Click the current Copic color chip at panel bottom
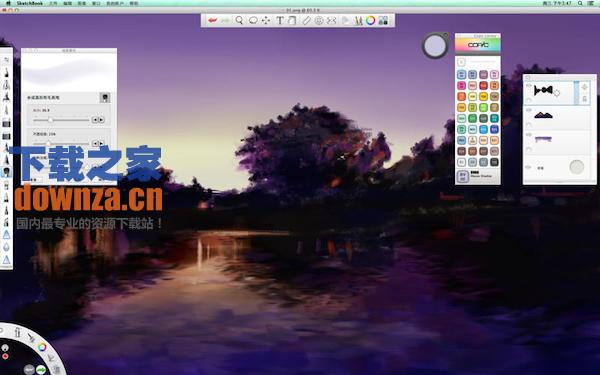Viewport: 600px width, 375px height. (x=463, y=176)
